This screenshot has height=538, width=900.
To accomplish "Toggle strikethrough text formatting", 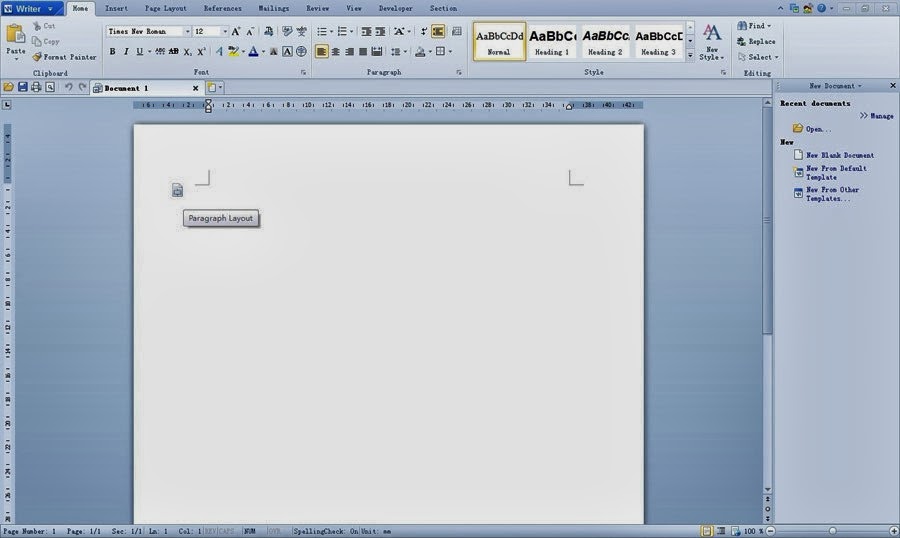I will coord(173,52).
